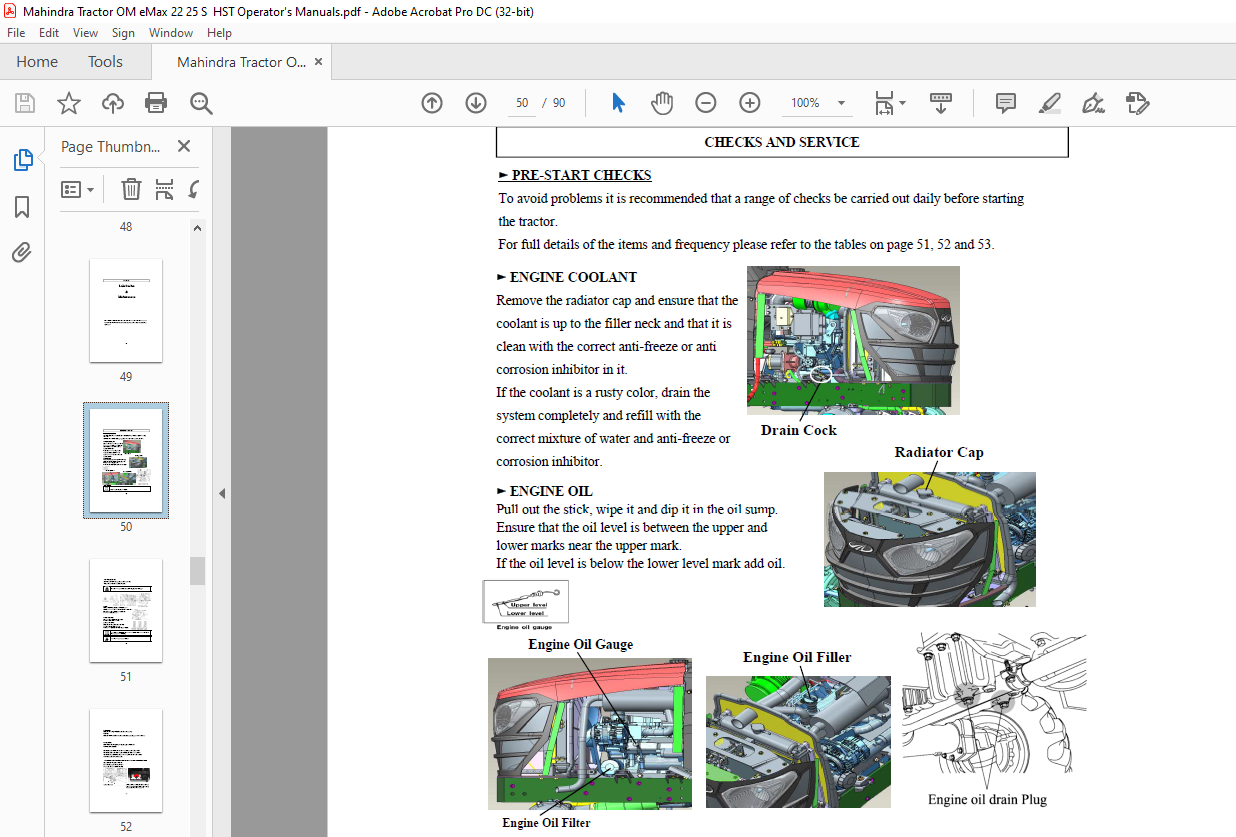
Task: Go to next page arrow
Action: 476,103
